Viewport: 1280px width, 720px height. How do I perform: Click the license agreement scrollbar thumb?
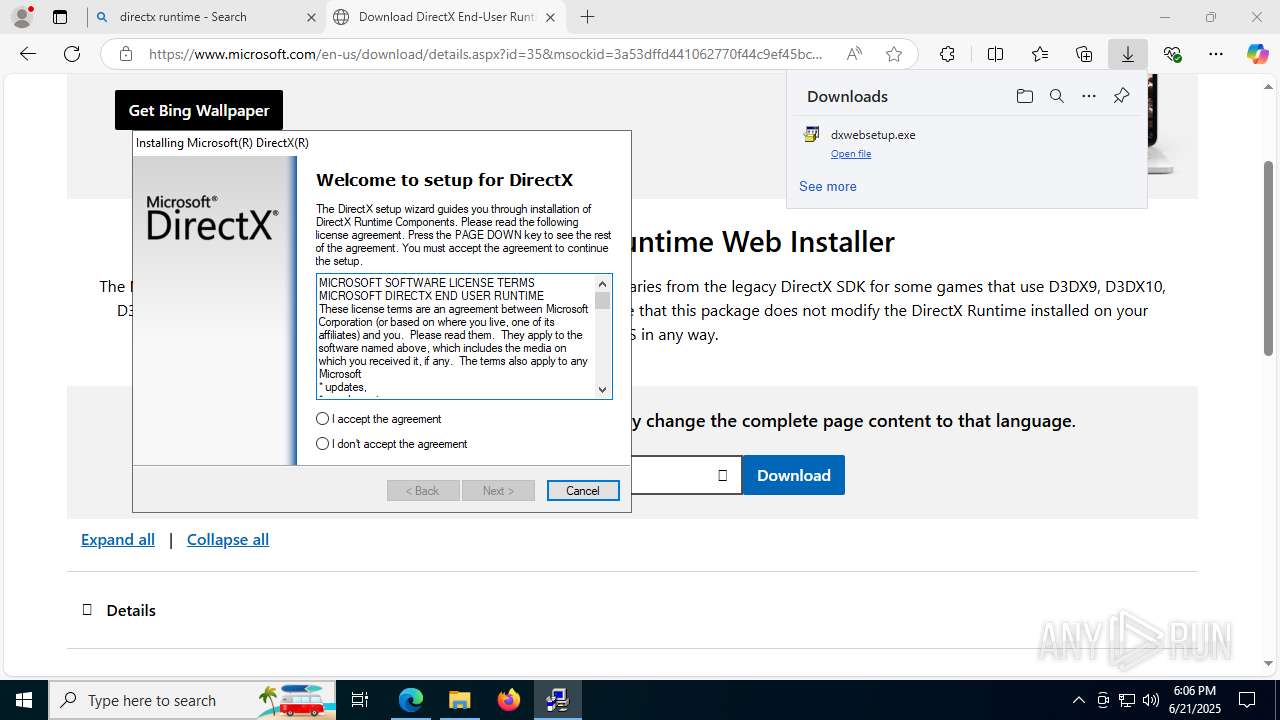tap(602, 300)
